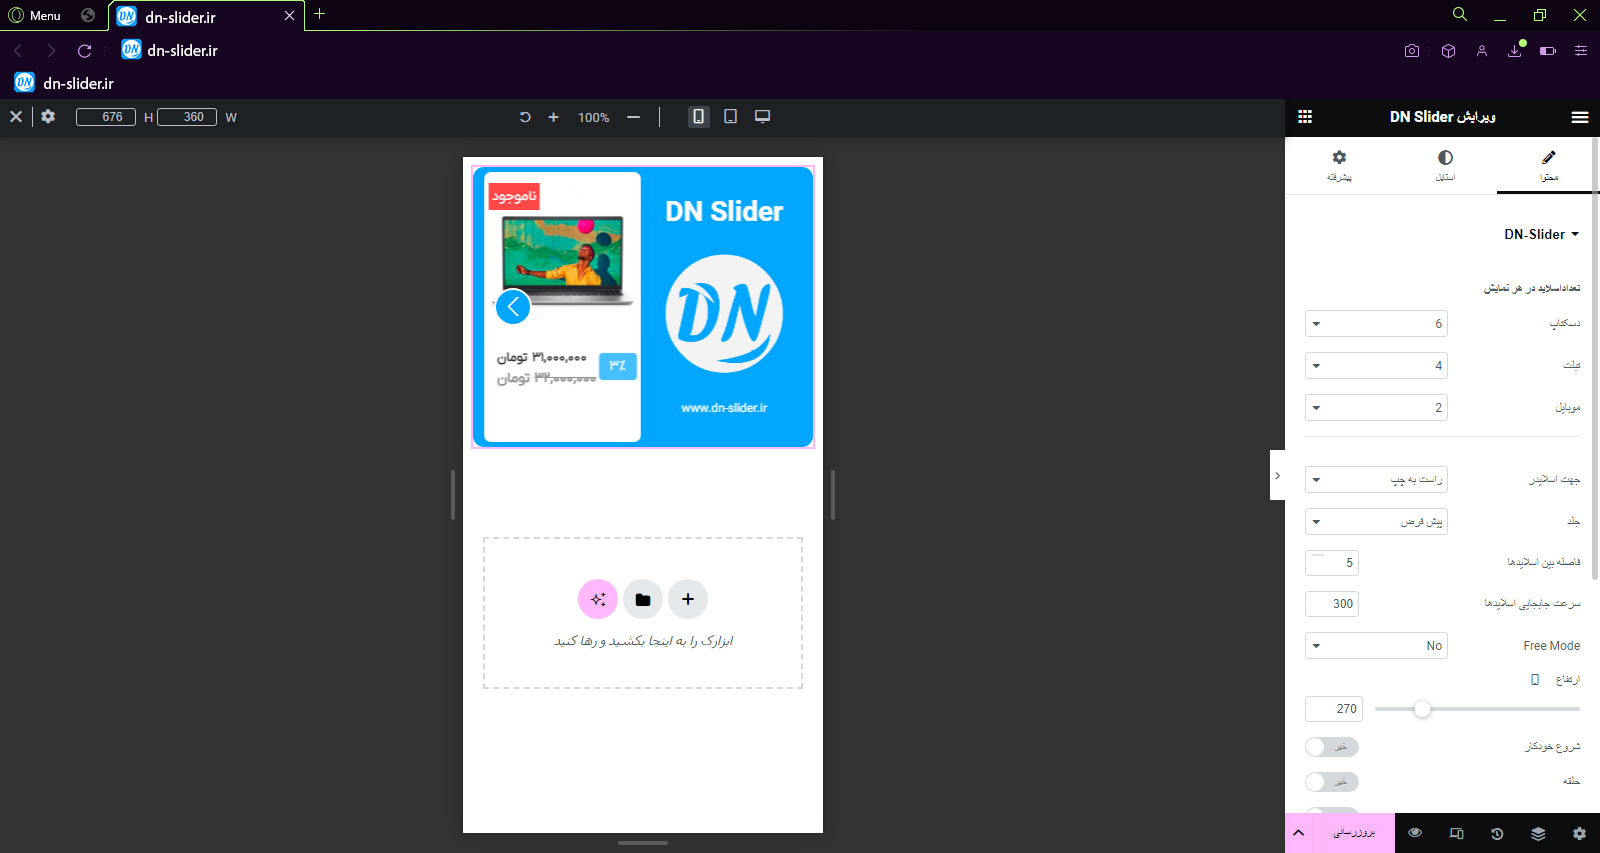Collapse the DN-Slider section
This screenshot has height=853, width=1600.
1542,234
